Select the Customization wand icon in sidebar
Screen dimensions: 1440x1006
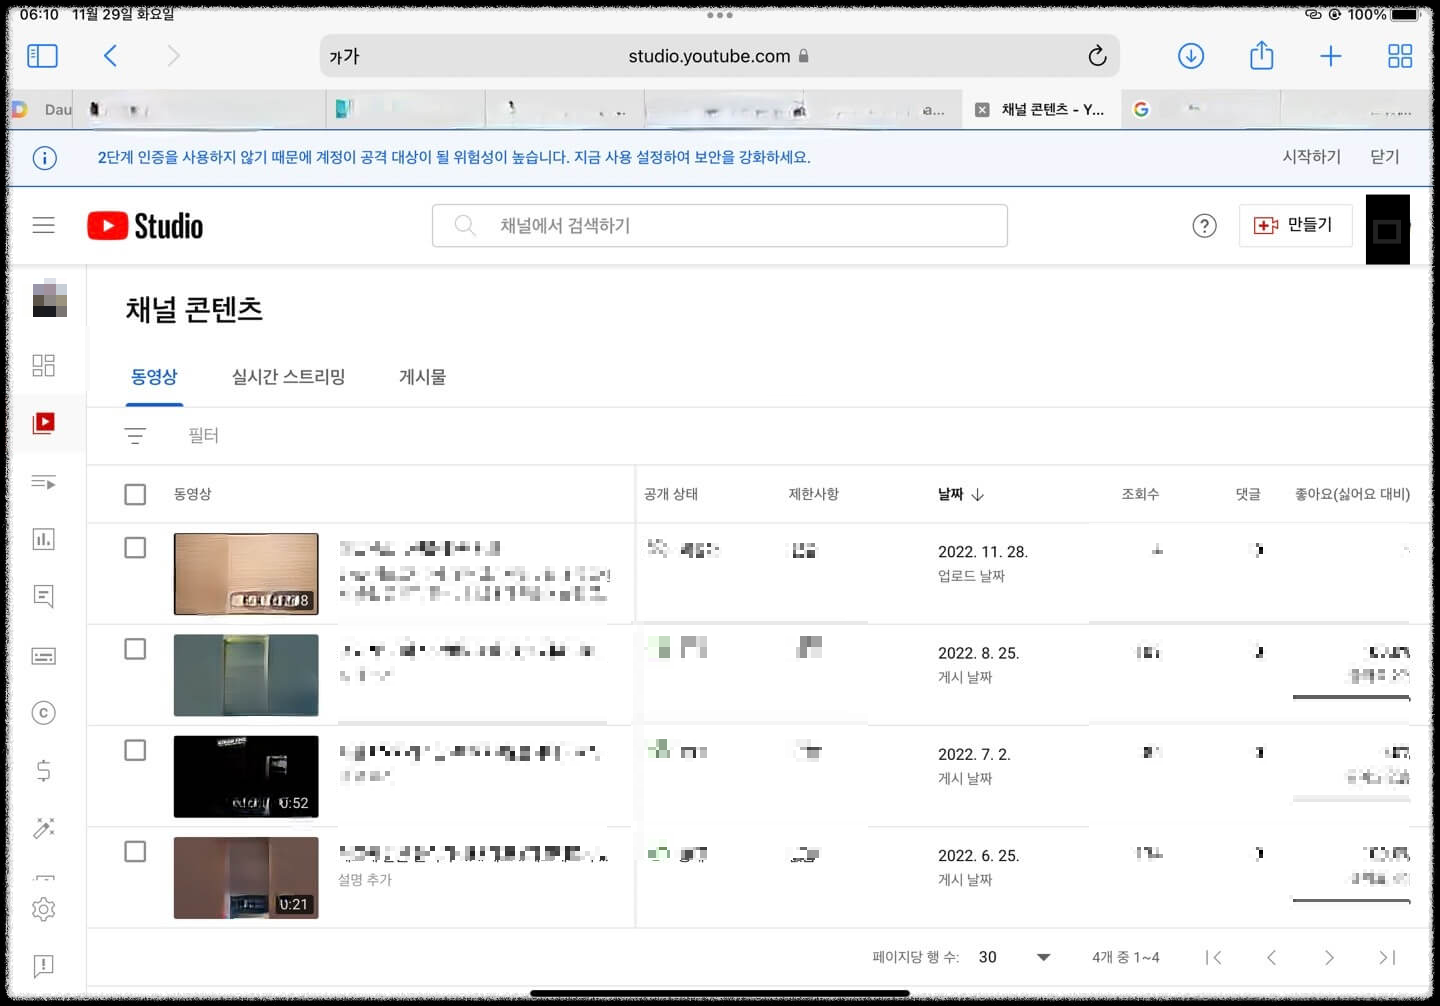[43, 828]
